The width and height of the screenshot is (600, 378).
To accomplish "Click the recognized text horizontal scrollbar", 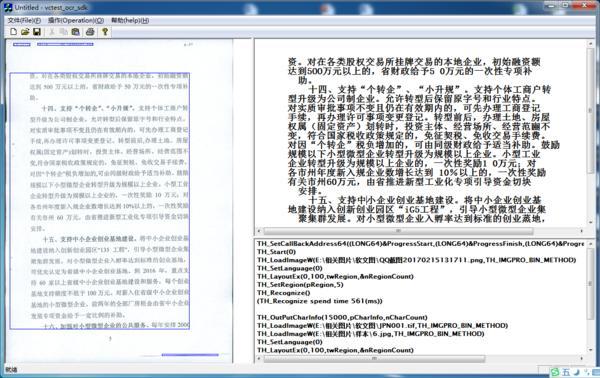I will [398, 231].
